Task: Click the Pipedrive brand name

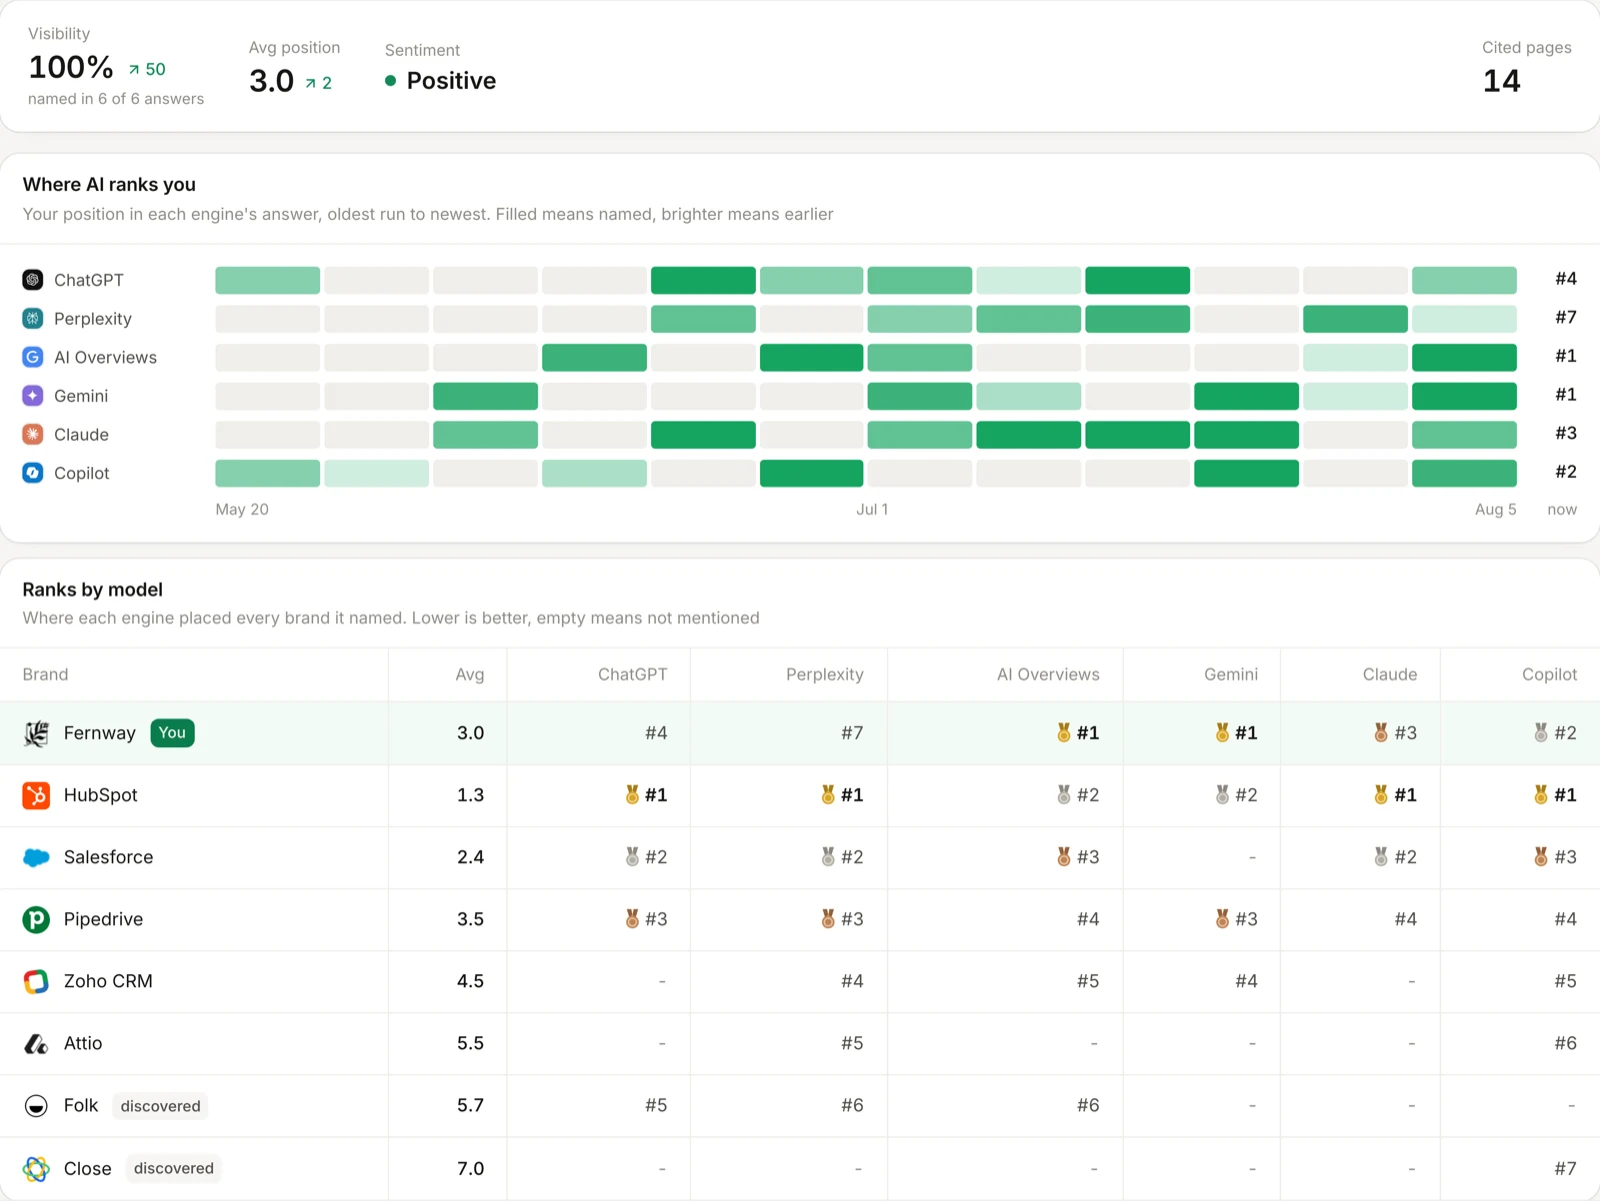Action: pos(104,919)
